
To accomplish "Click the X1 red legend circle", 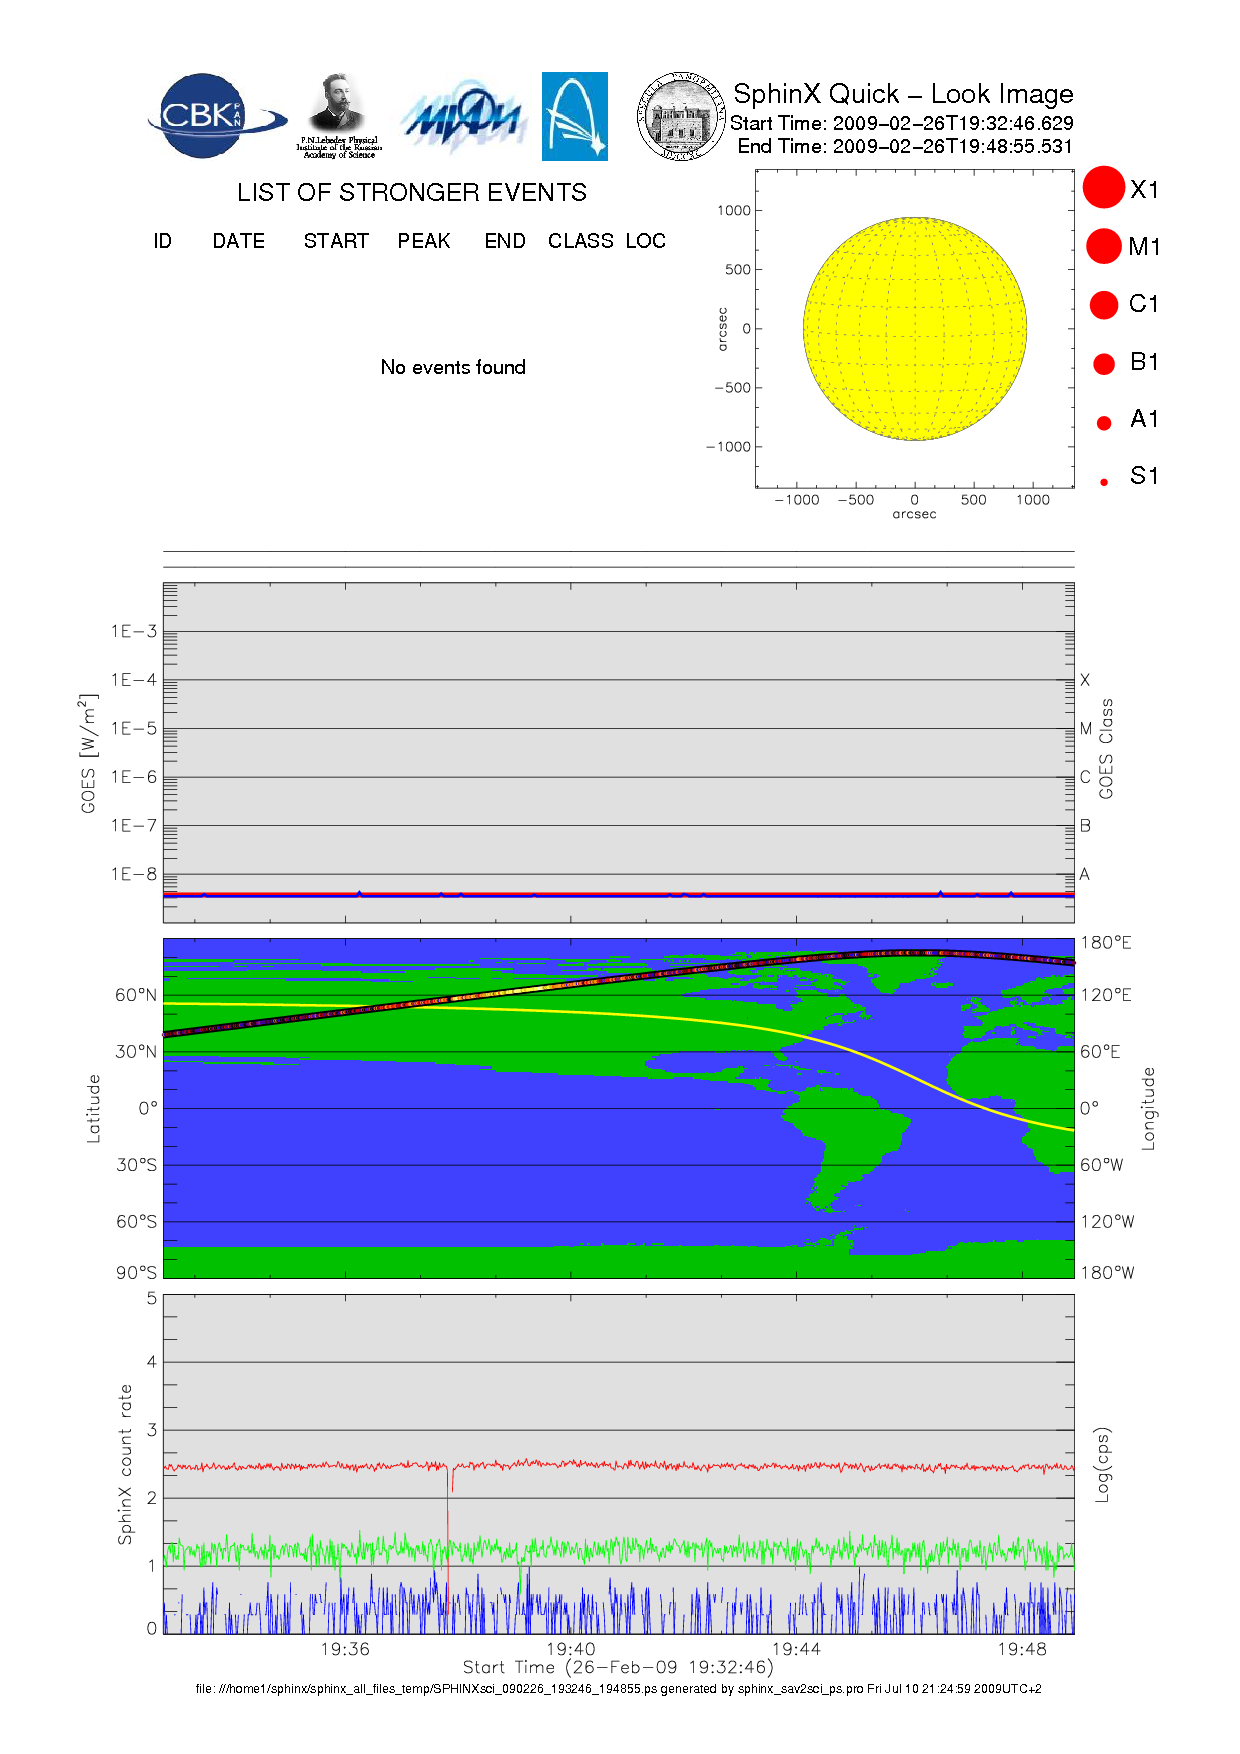I will [x=1104, y=188].
